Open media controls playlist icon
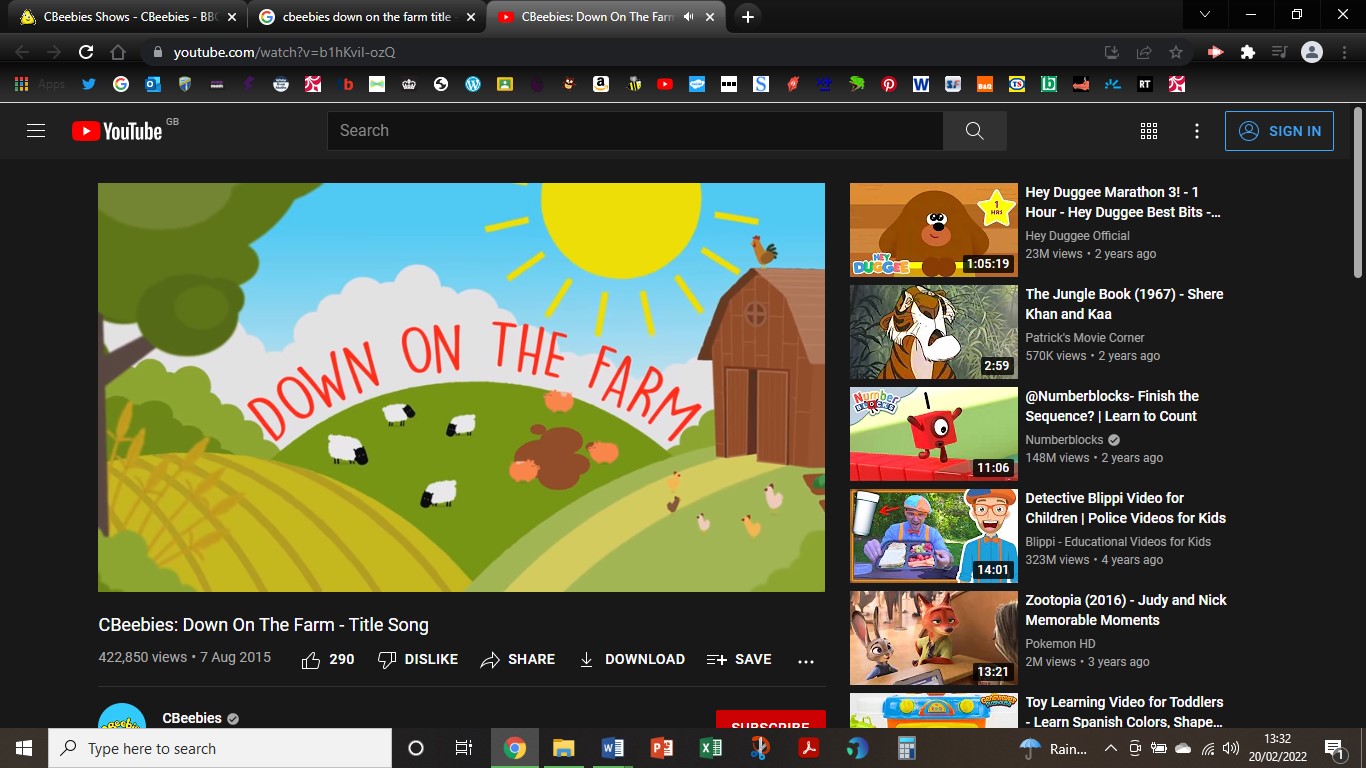Image resolution: width=1366 pixels, height=768 pixels. coord(1279,52)
